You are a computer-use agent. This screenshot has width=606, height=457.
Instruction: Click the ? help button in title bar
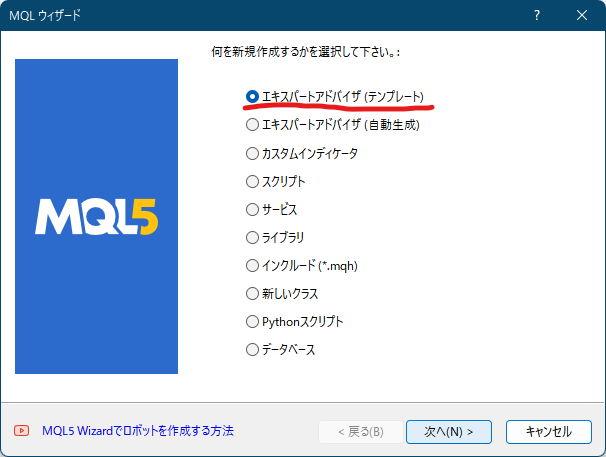[x=537, y=15]
